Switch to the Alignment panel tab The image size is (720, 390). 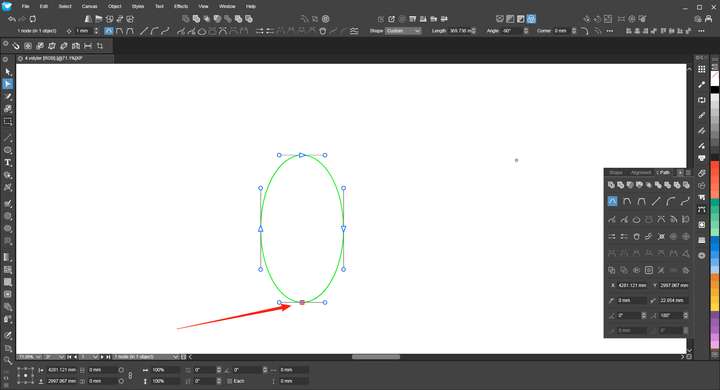tap(641, 173)
